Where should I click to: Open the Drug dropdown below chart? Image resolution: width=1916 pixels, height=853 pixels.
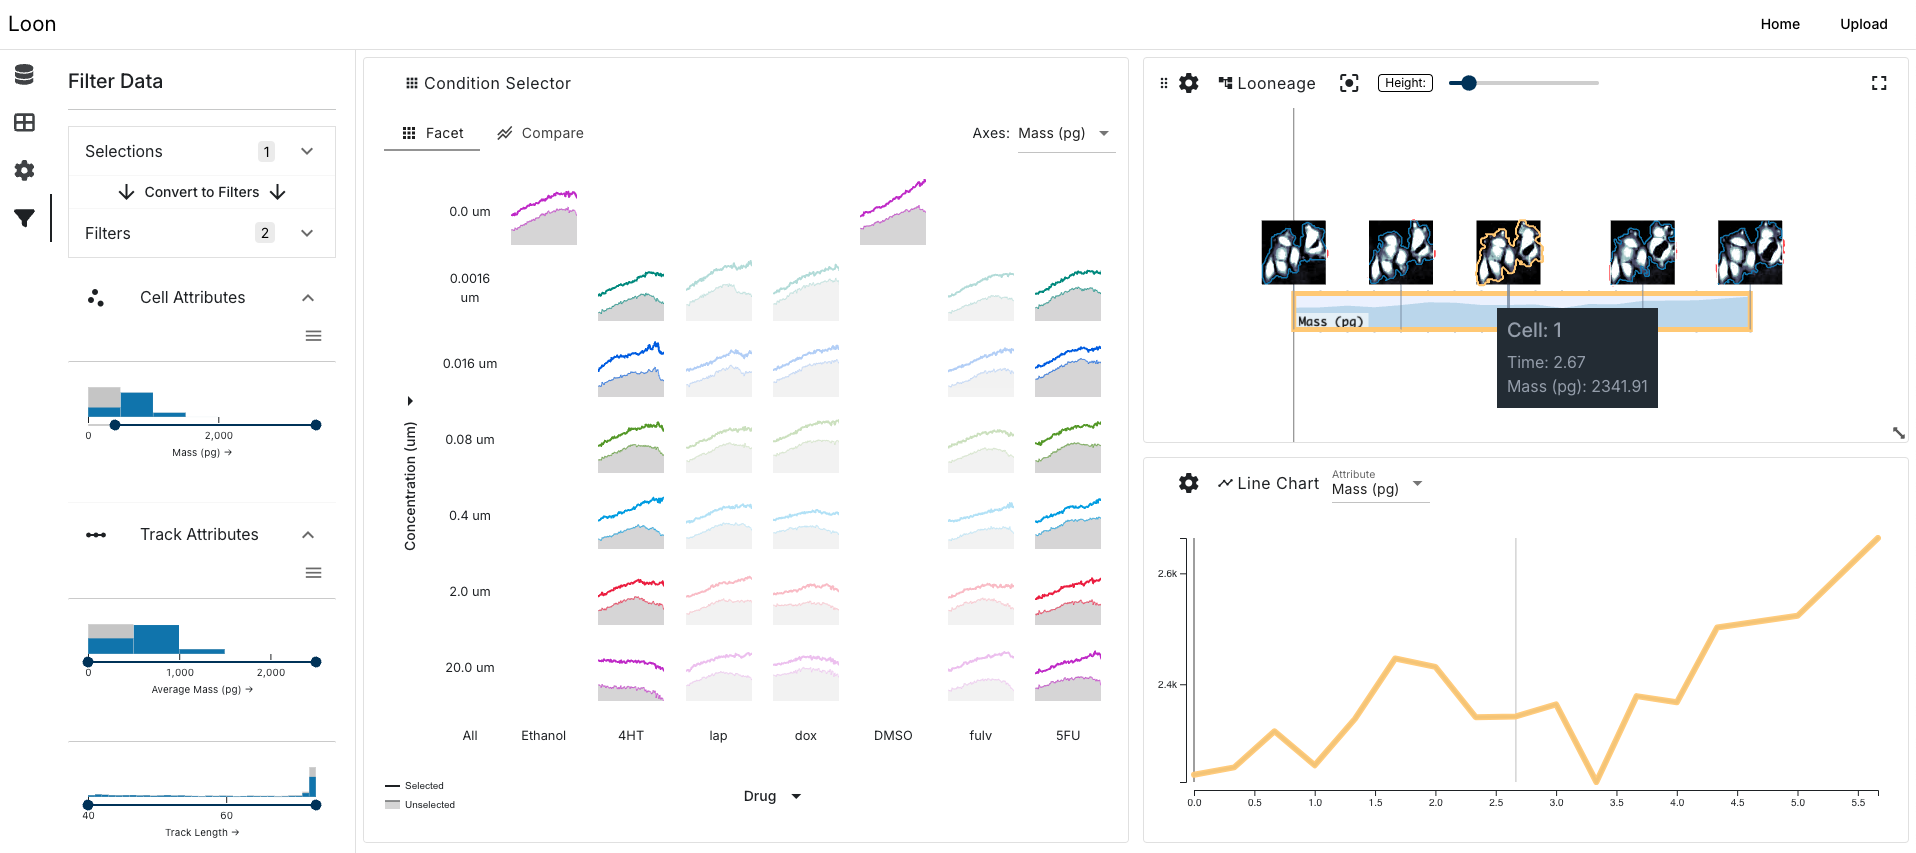[x=772, y=796]
